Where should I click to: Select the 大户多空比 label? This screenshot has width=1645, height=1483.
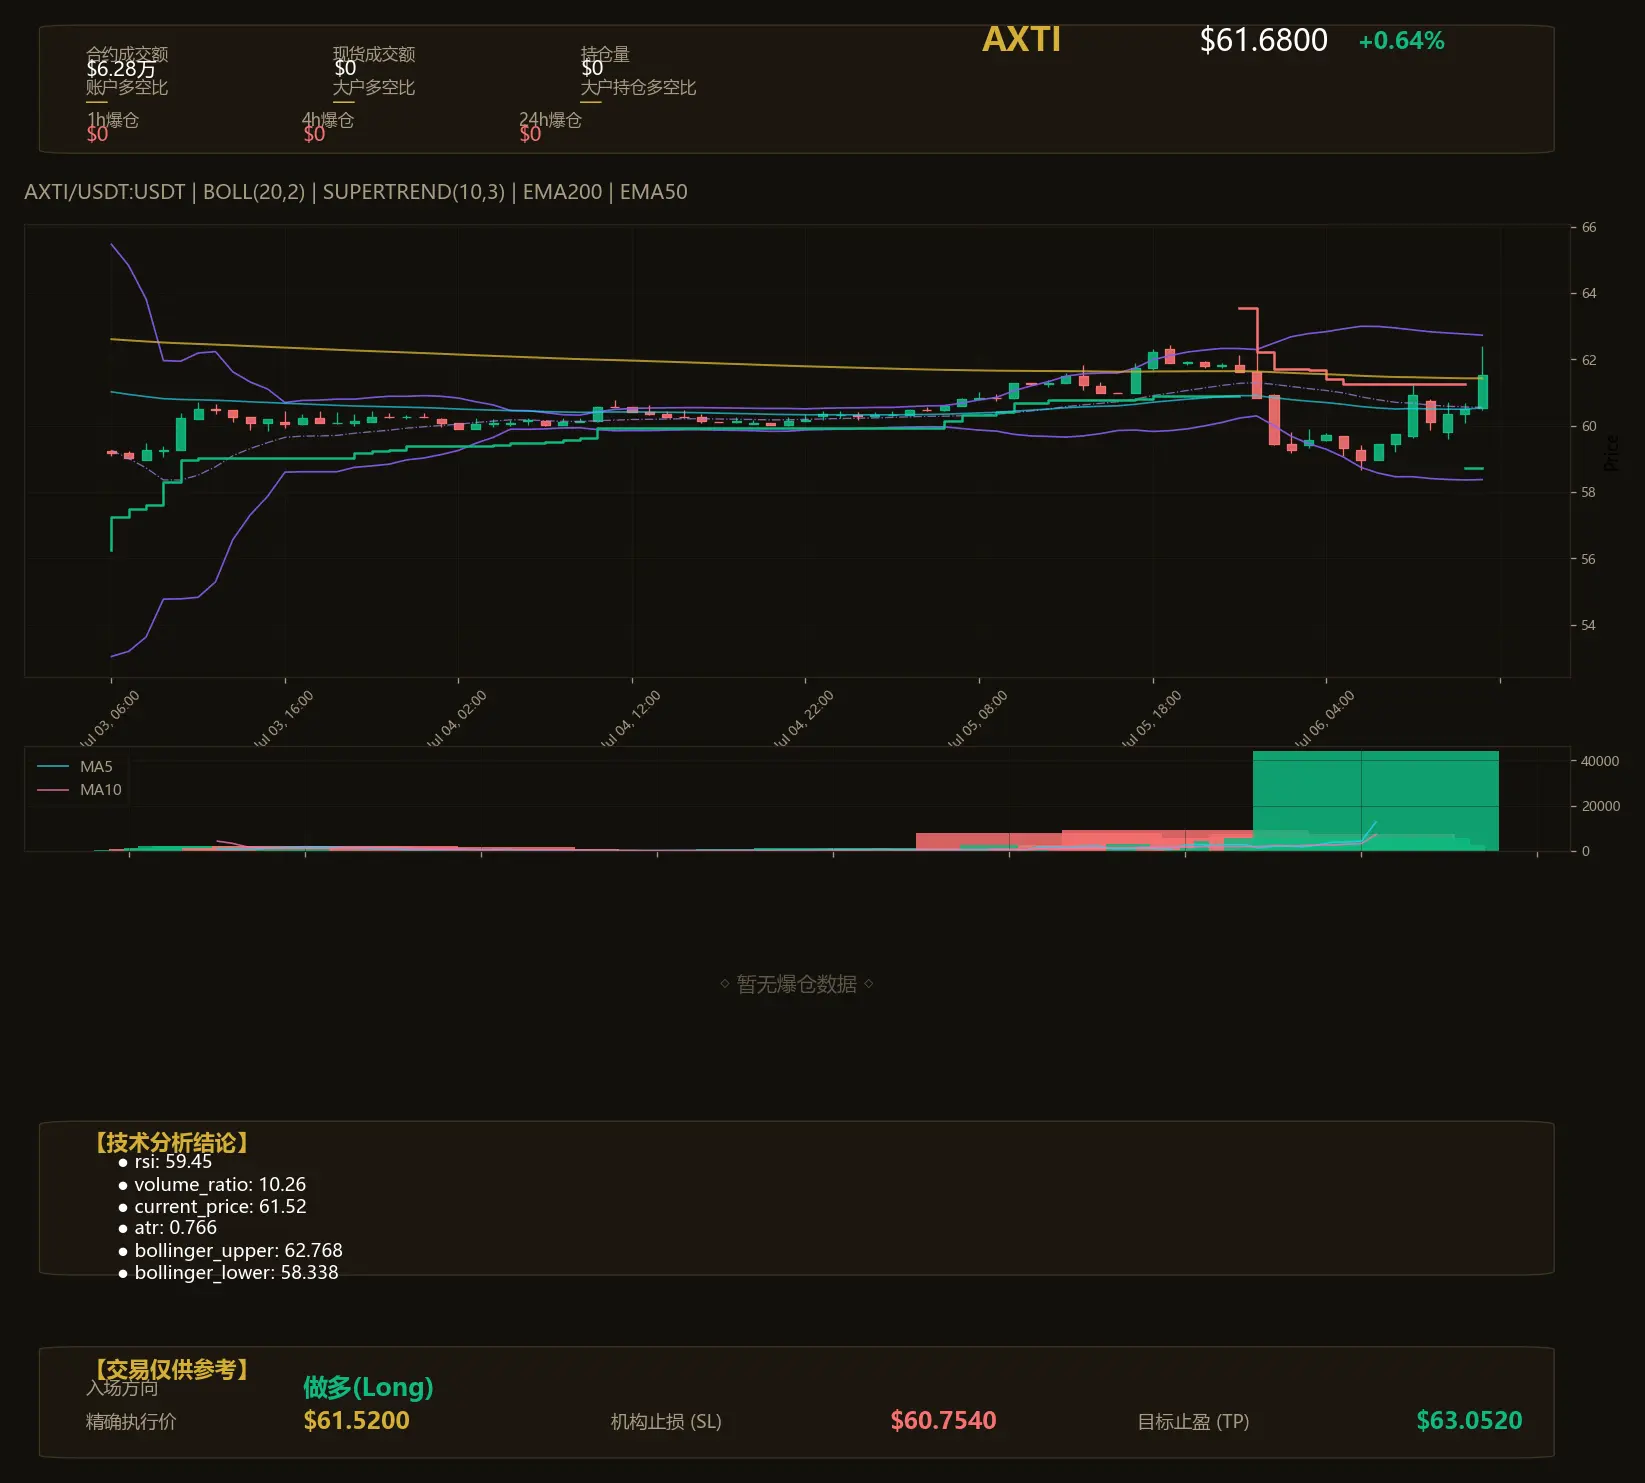pos(374,88)
